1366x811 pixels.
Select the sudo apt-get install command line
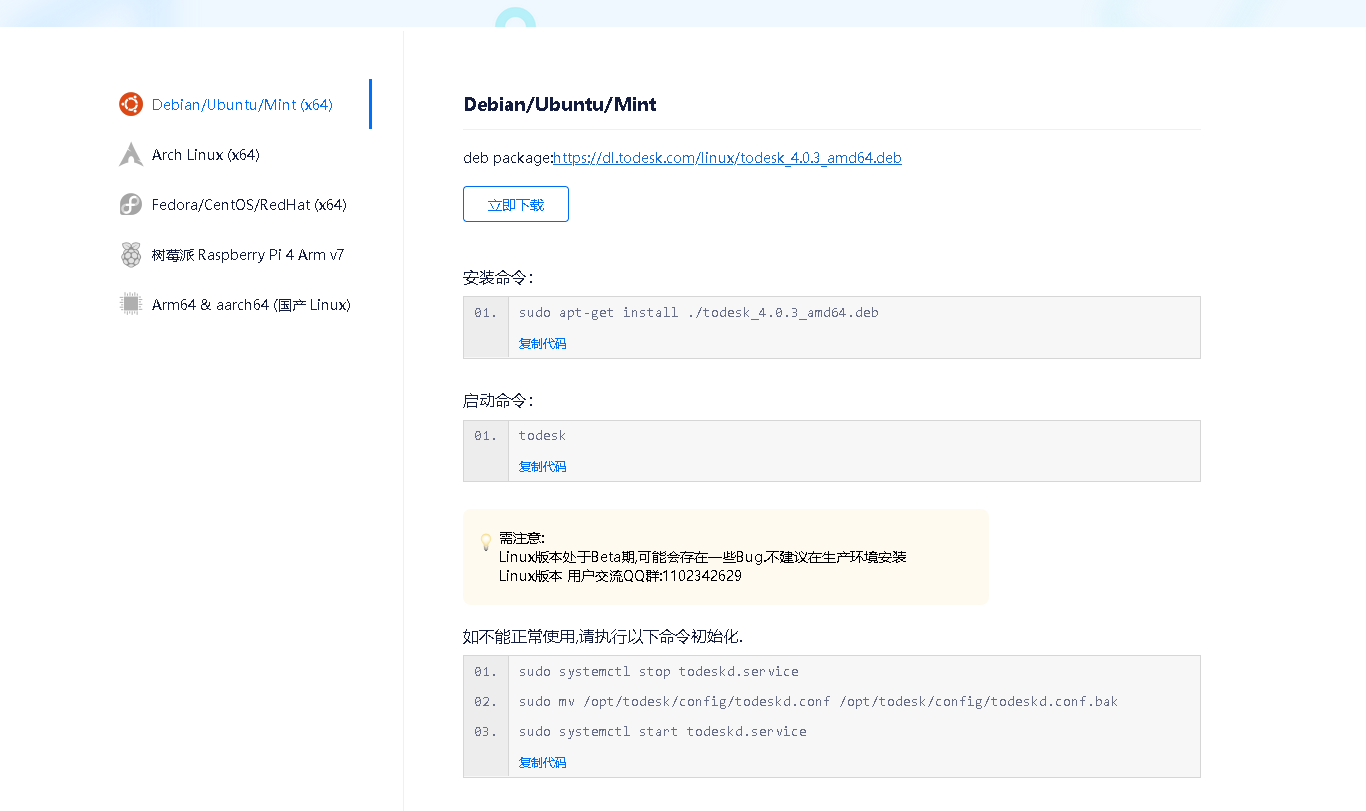[x=698, y=312]
